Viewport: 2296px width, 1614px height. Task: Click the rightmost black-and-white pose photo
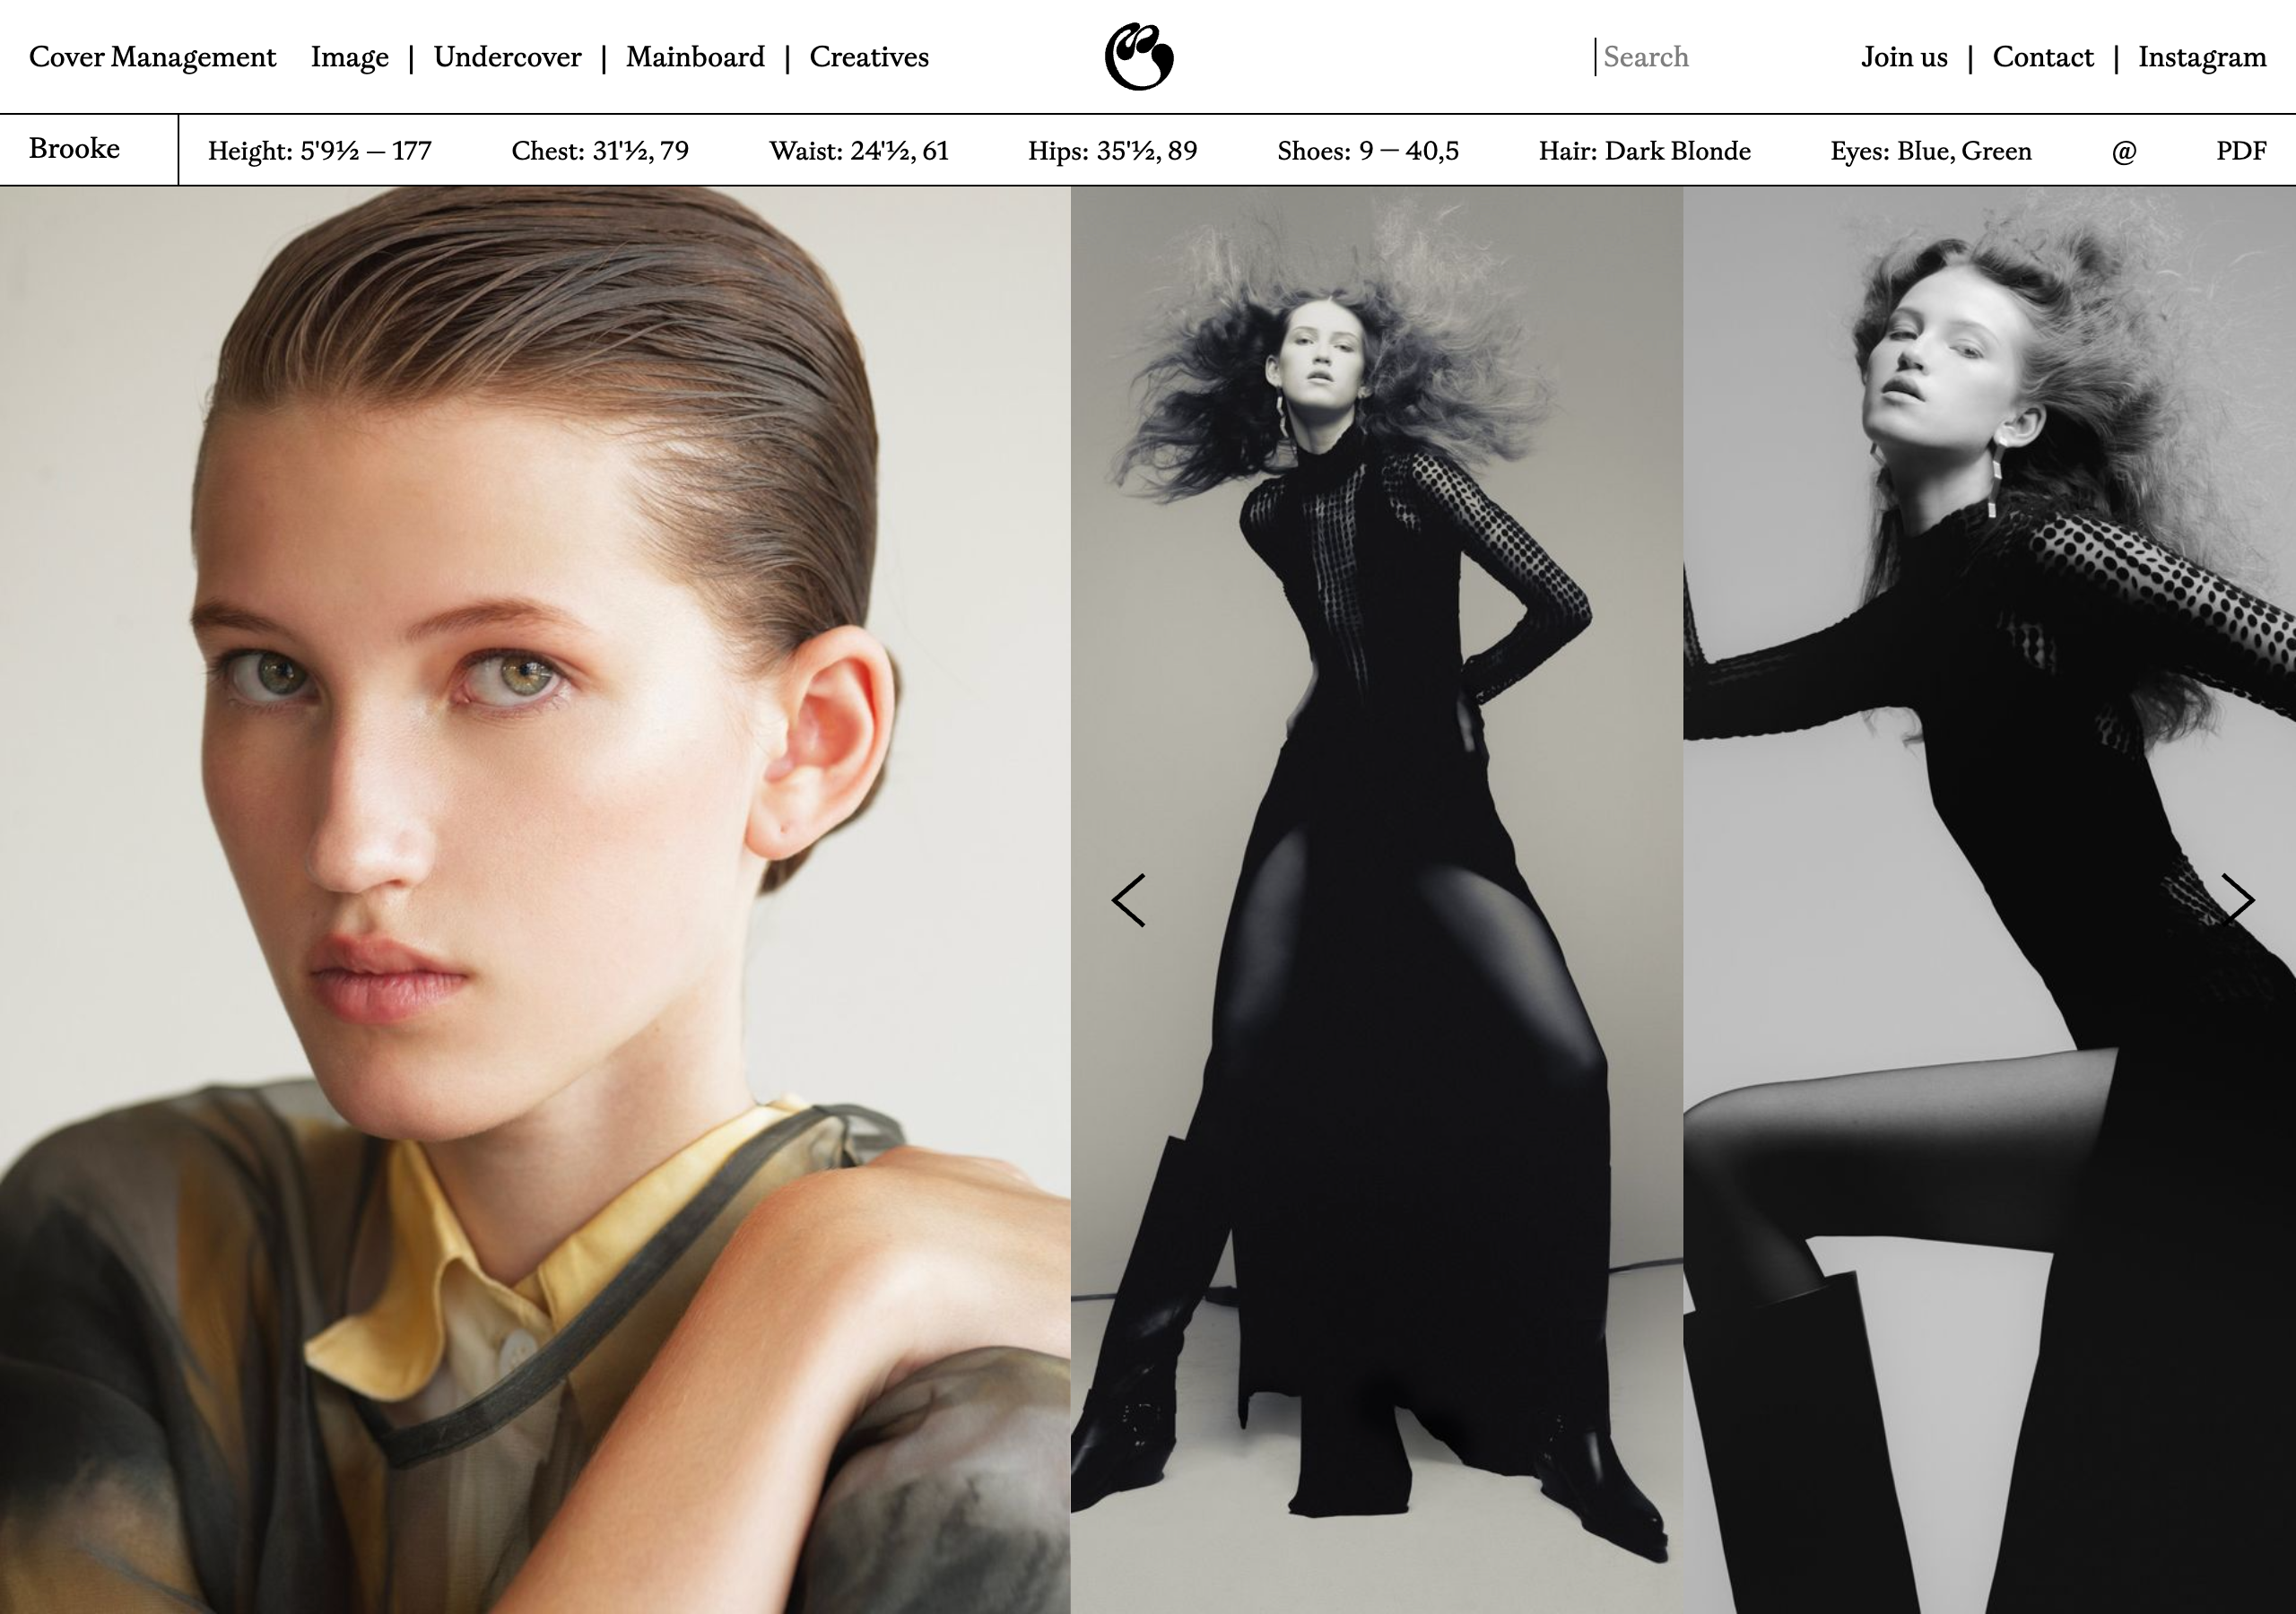coord(1990,700)
